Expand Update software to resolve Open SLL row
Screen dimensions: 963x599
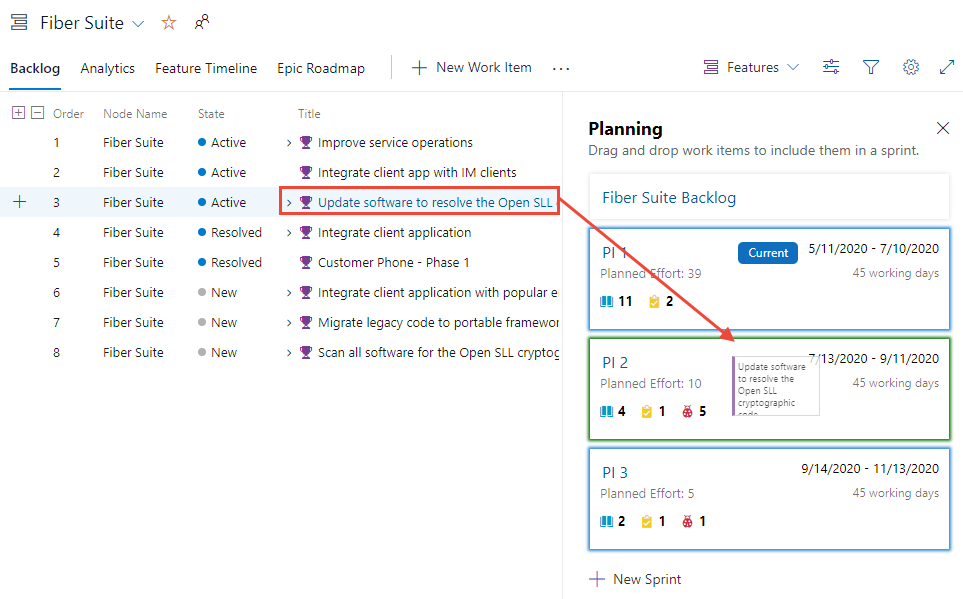click(289, 203)
